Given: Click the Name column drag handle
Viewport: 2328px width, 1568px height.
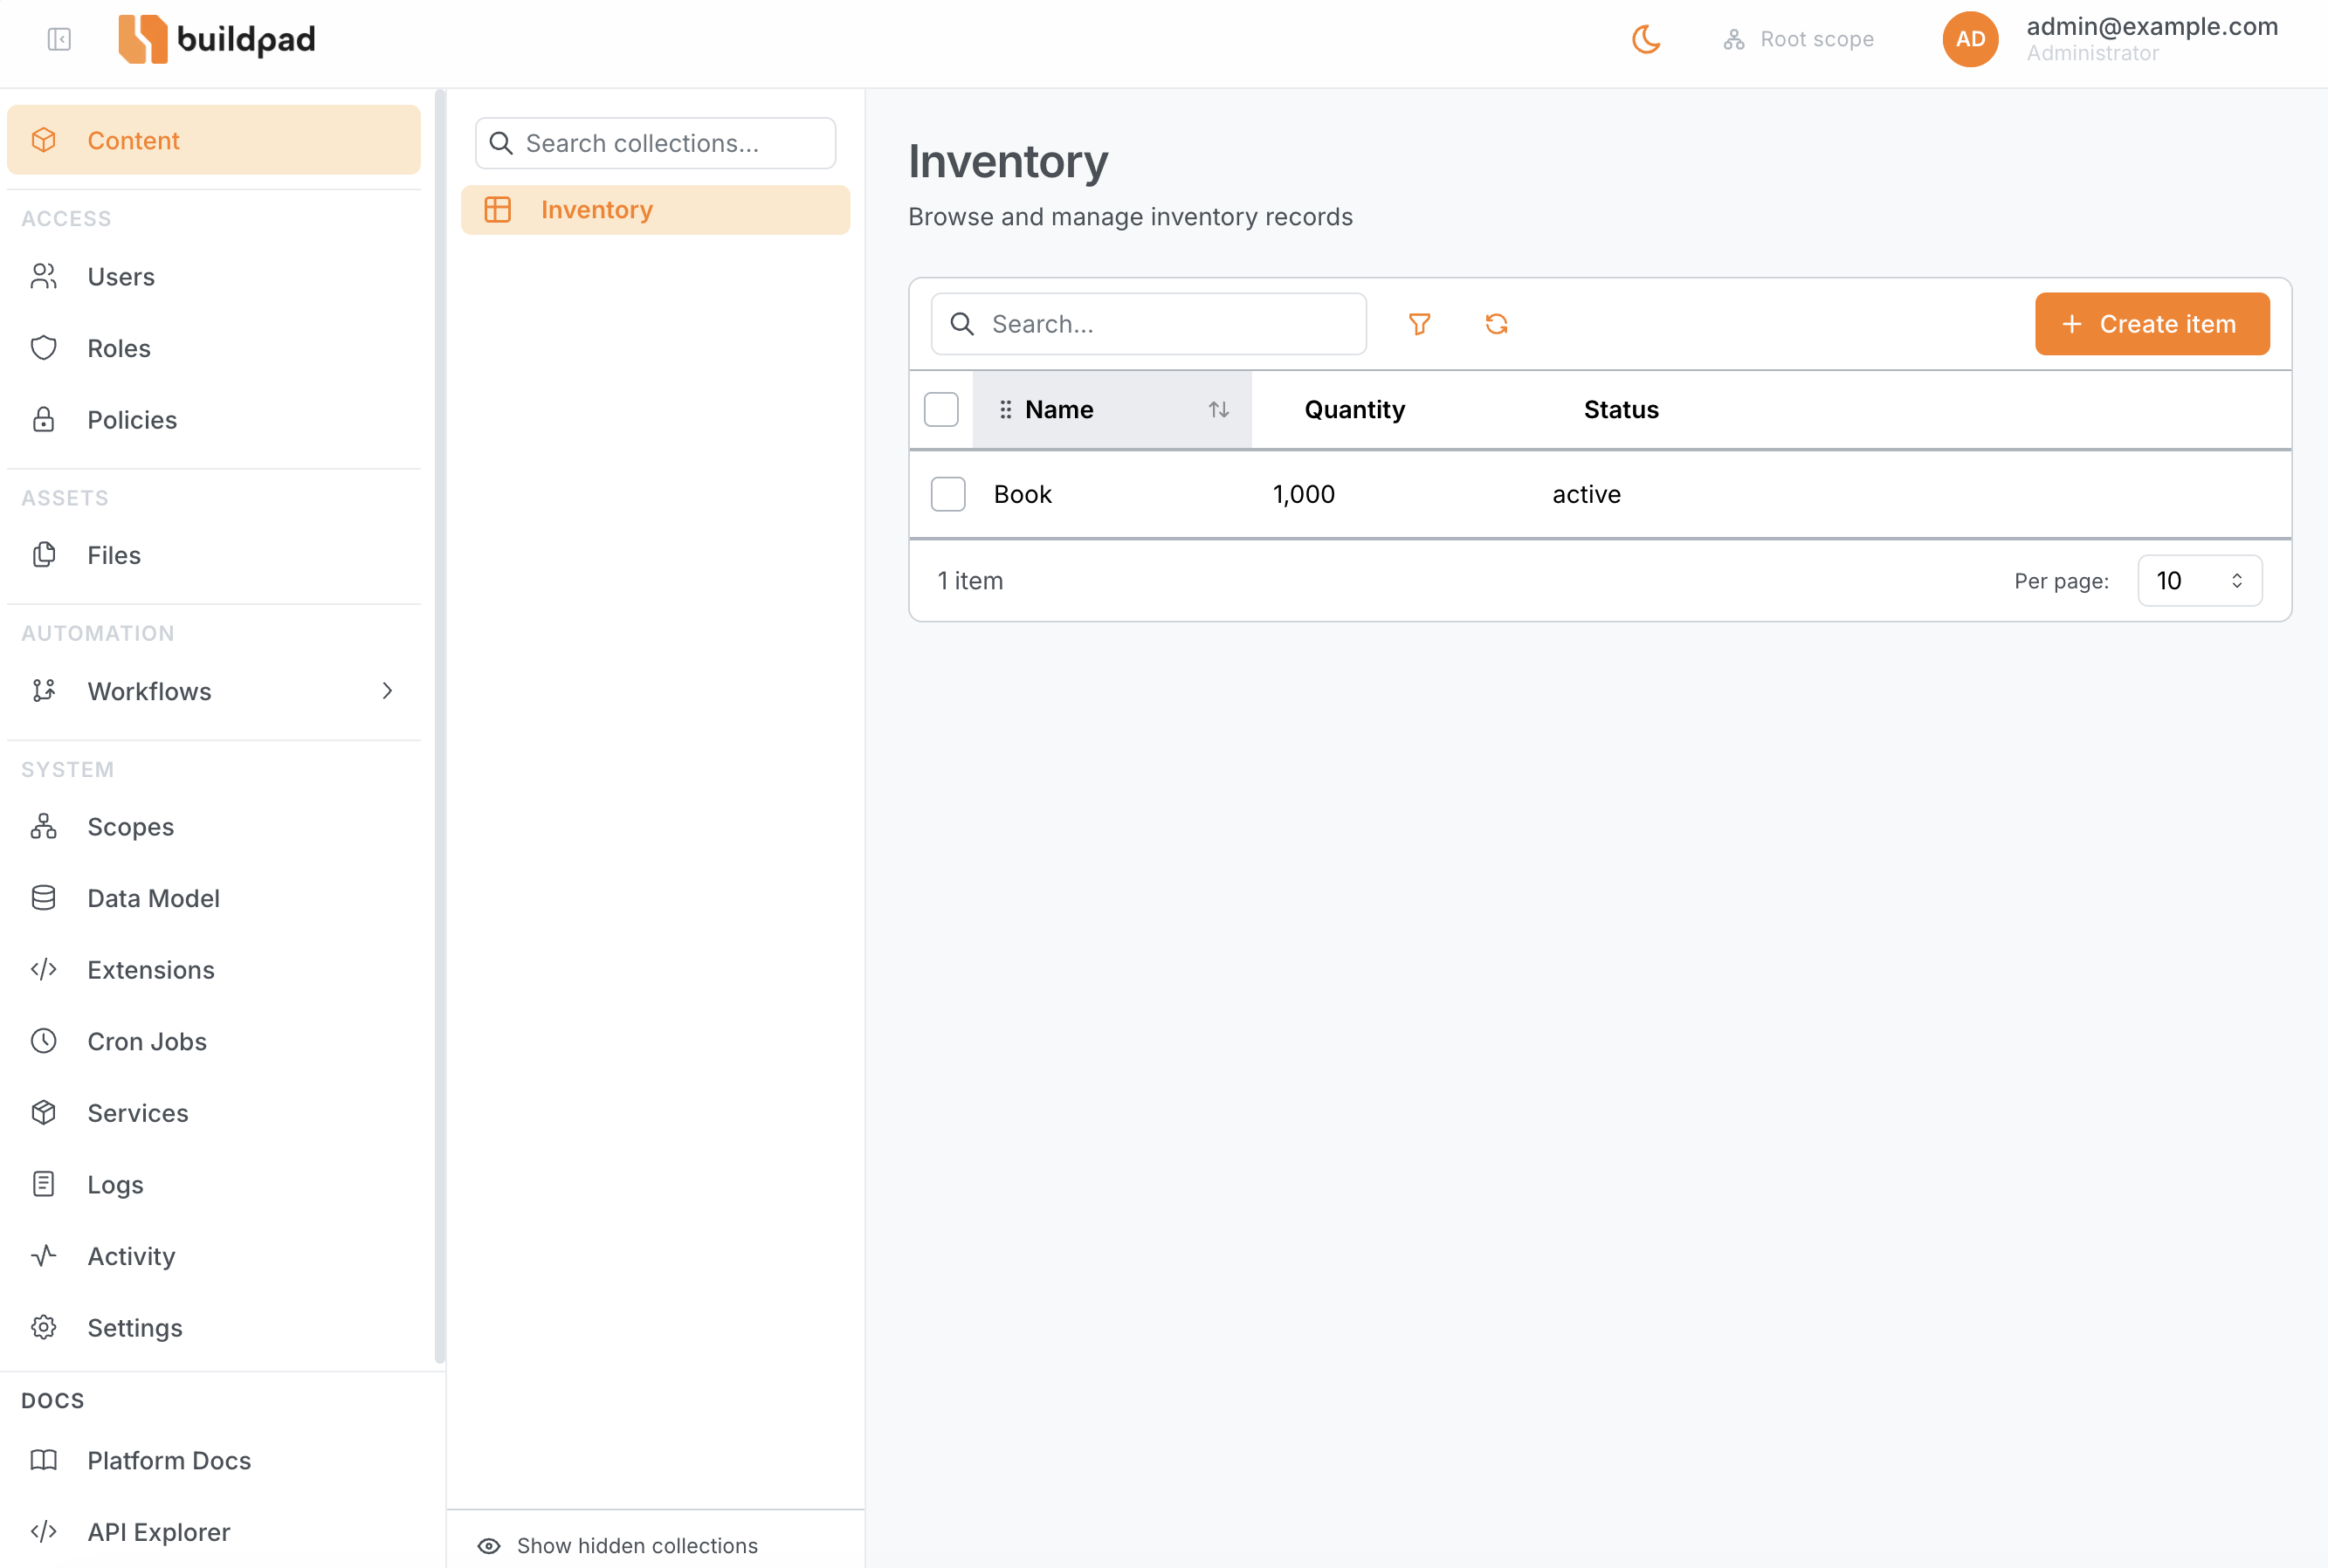Looking at the screenshot, I should (x=1005, y=410).
